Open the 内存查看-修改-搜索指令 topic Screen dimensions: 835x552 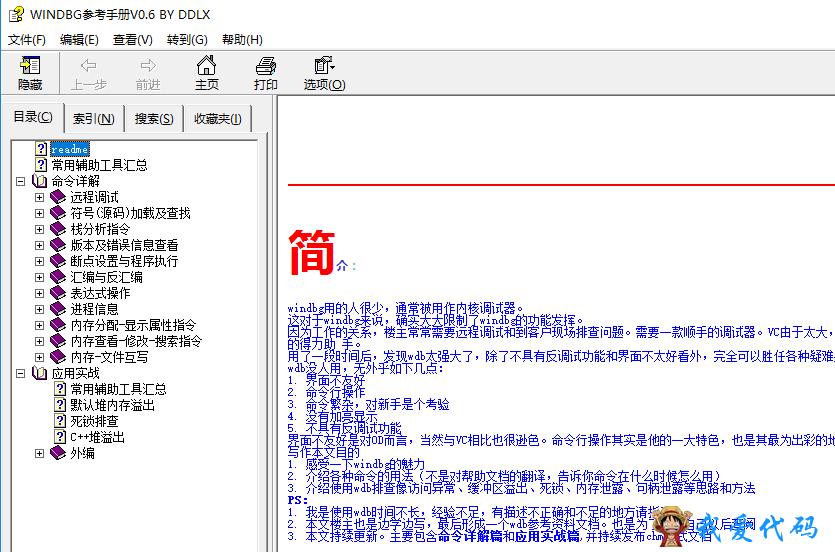coord(136,341)
